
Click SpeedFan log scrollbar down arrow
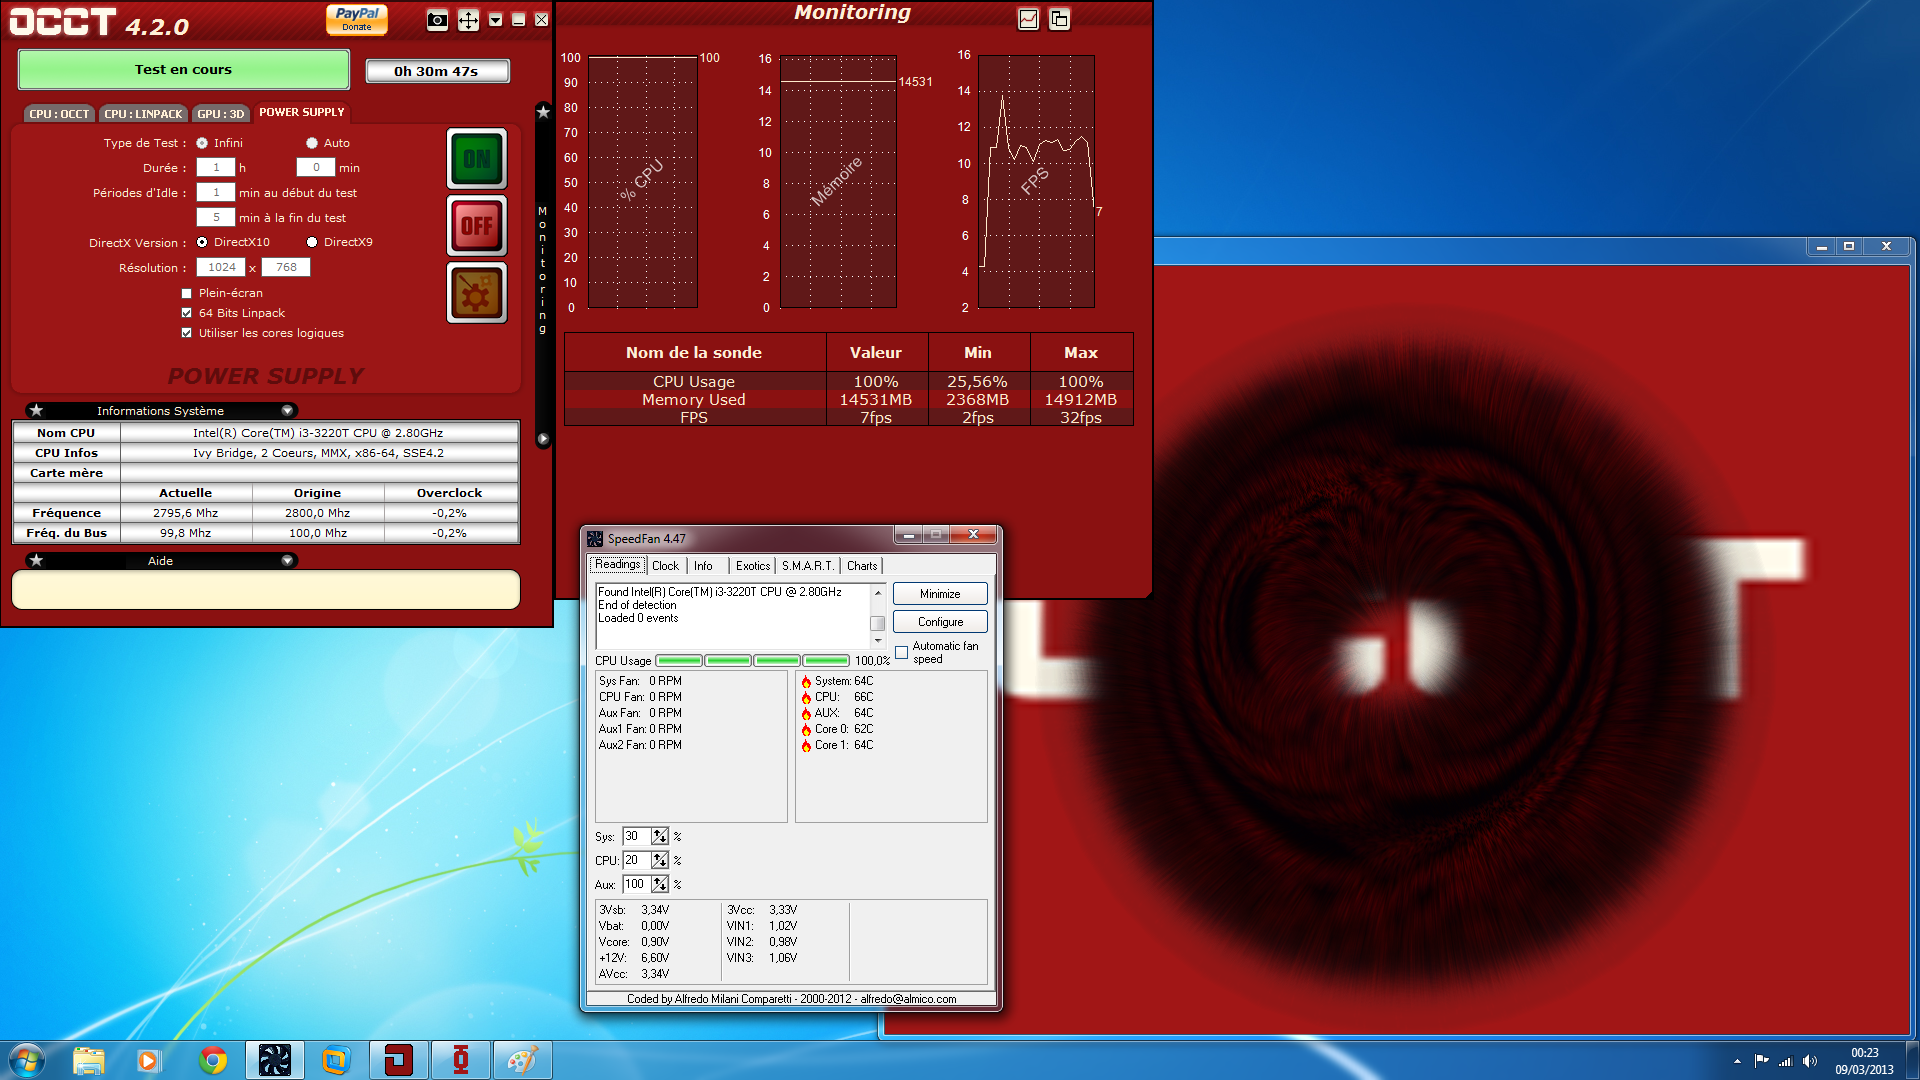tap(878, 640)
